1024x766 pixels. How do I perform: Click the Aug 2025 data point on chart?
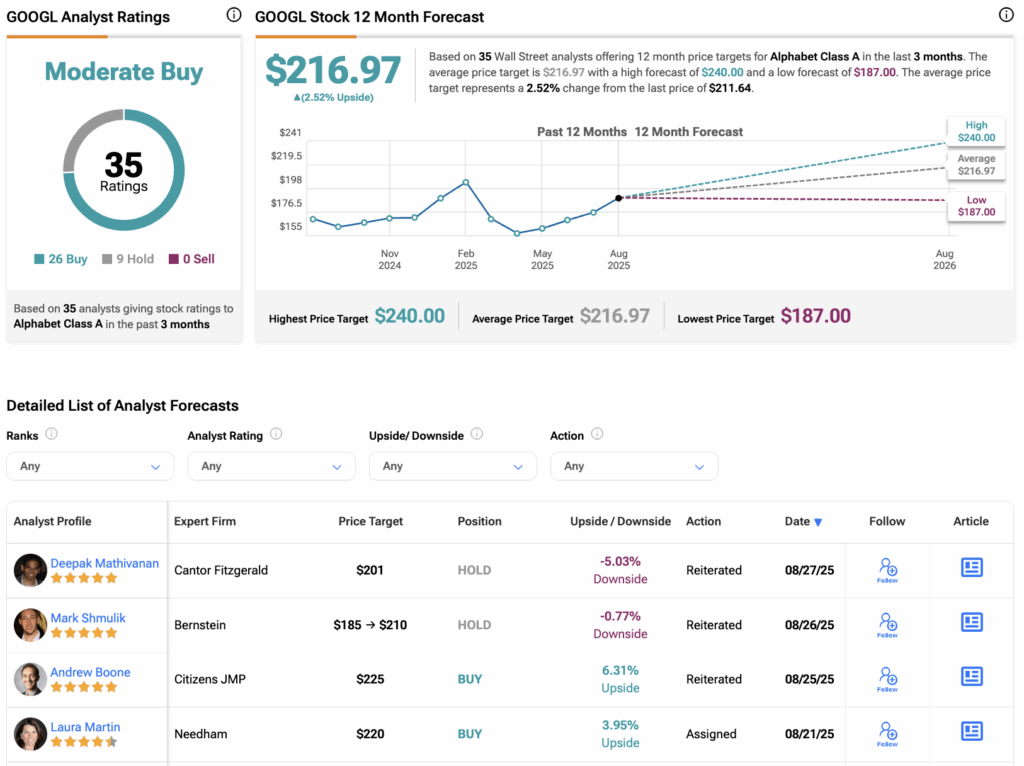click(619, 198)
